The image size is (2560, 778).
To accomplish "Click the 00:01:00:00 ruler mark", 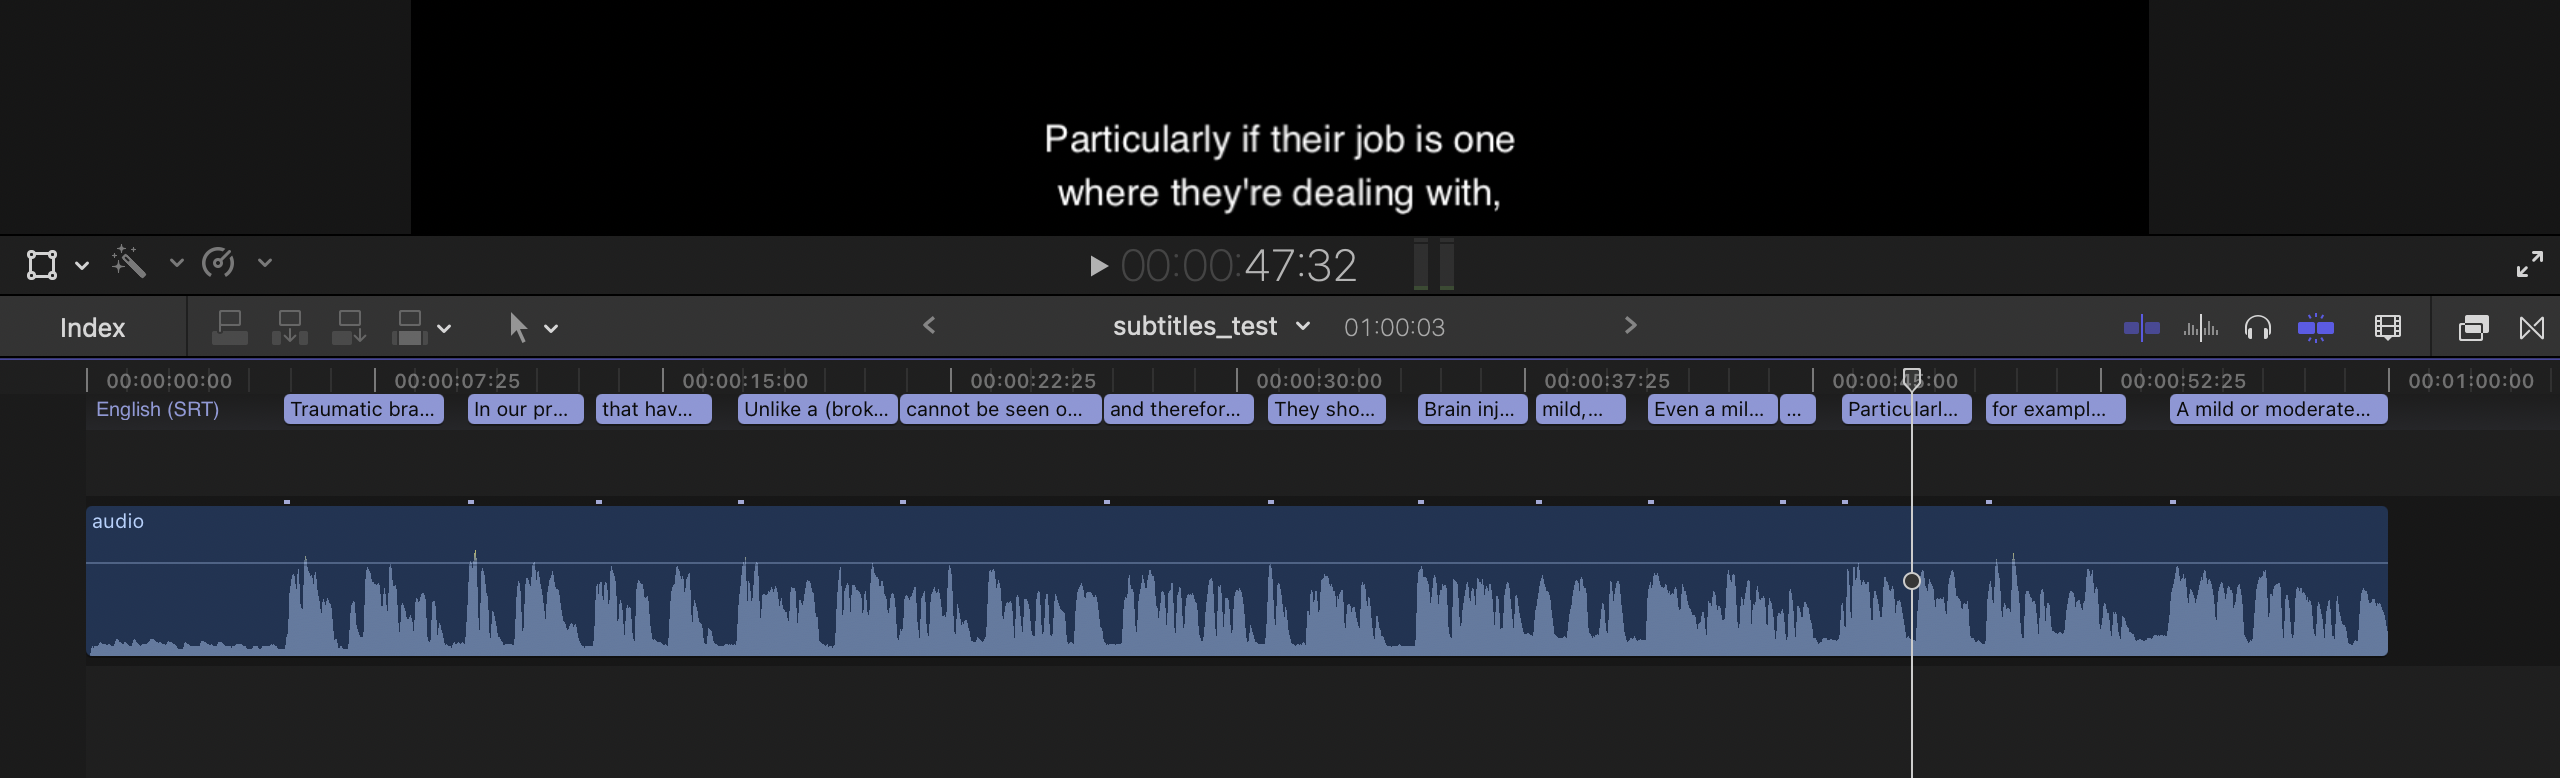I will coord(2471,381).
